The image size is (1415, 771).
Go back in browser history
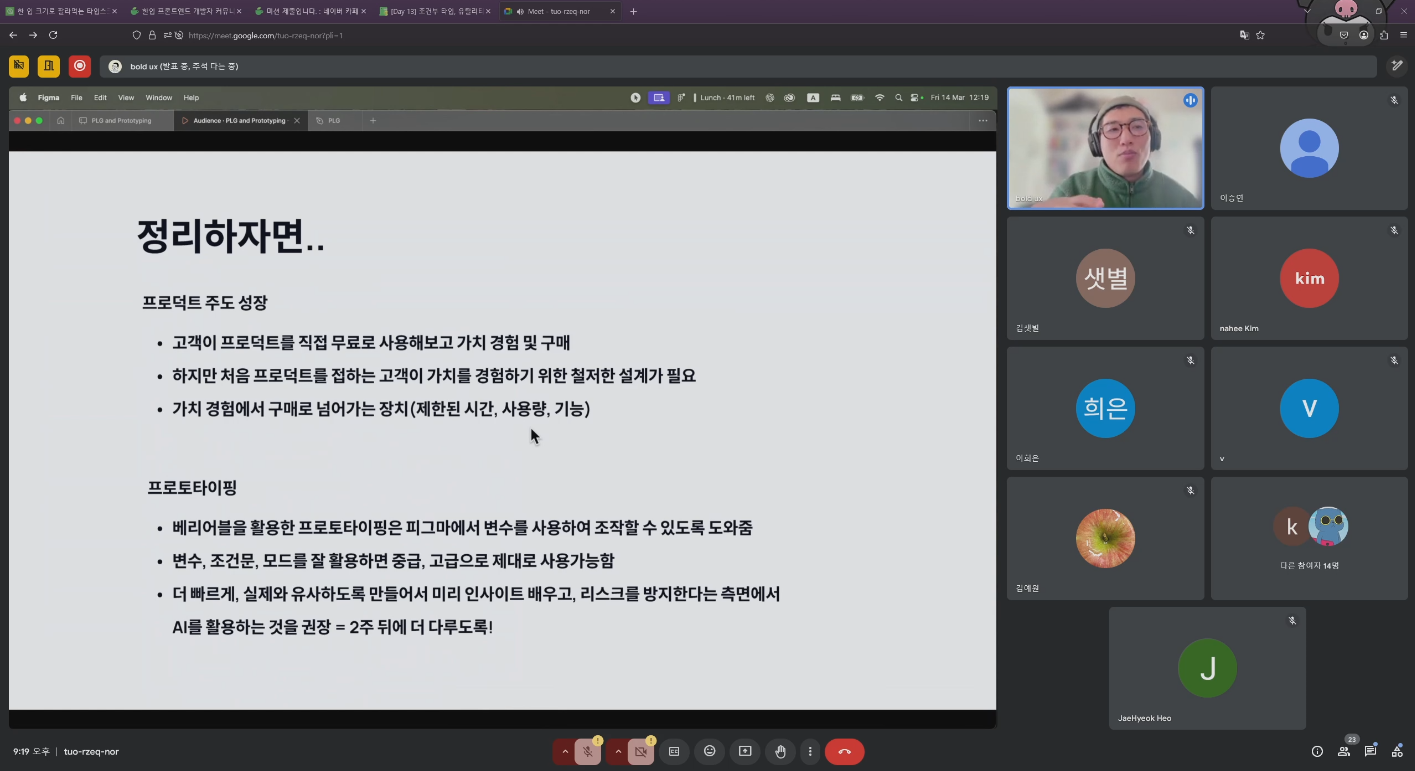(13, 35)
